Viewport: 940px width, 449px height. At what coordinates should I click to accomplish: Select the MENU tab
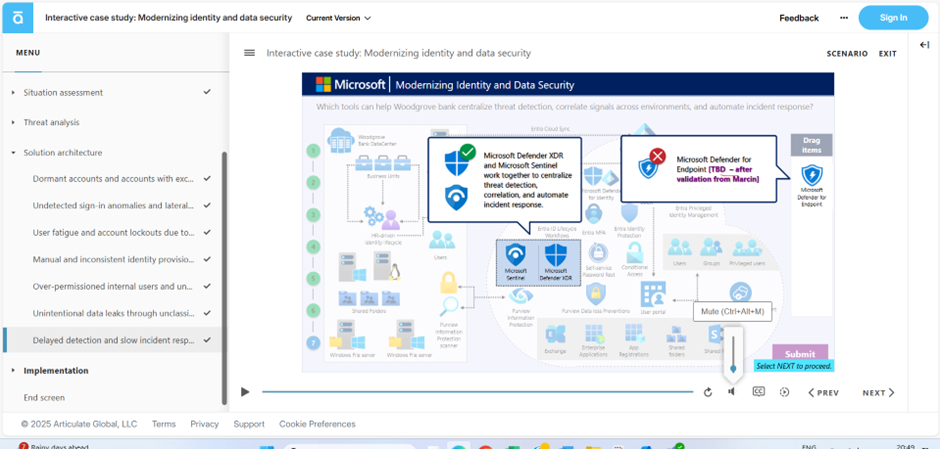tap(28, 53)
